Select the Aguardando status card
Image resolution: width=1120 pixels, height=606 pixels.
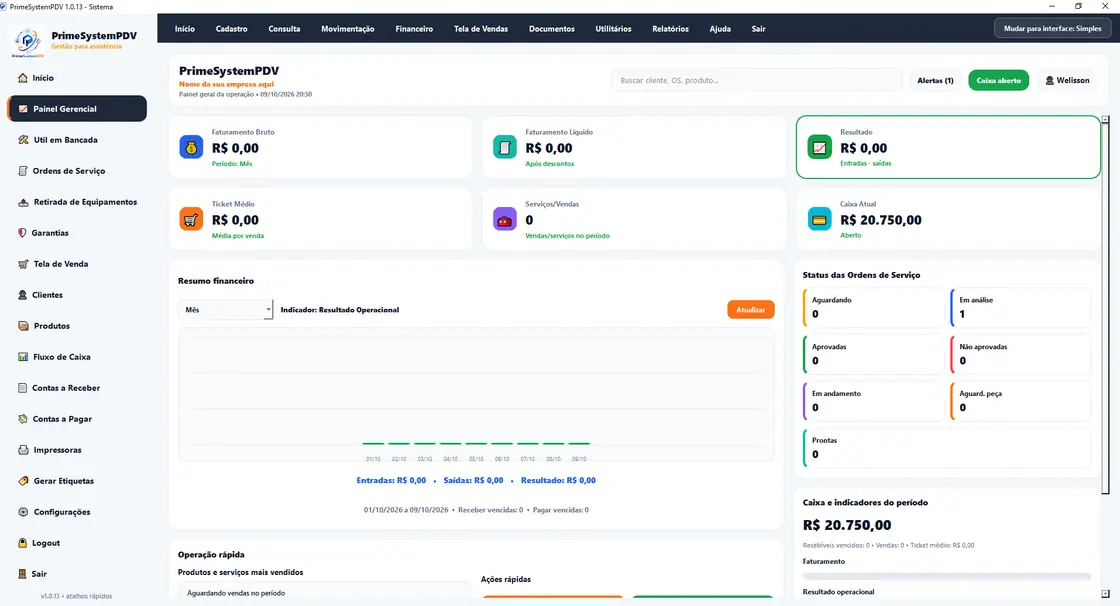click(874, 307)
